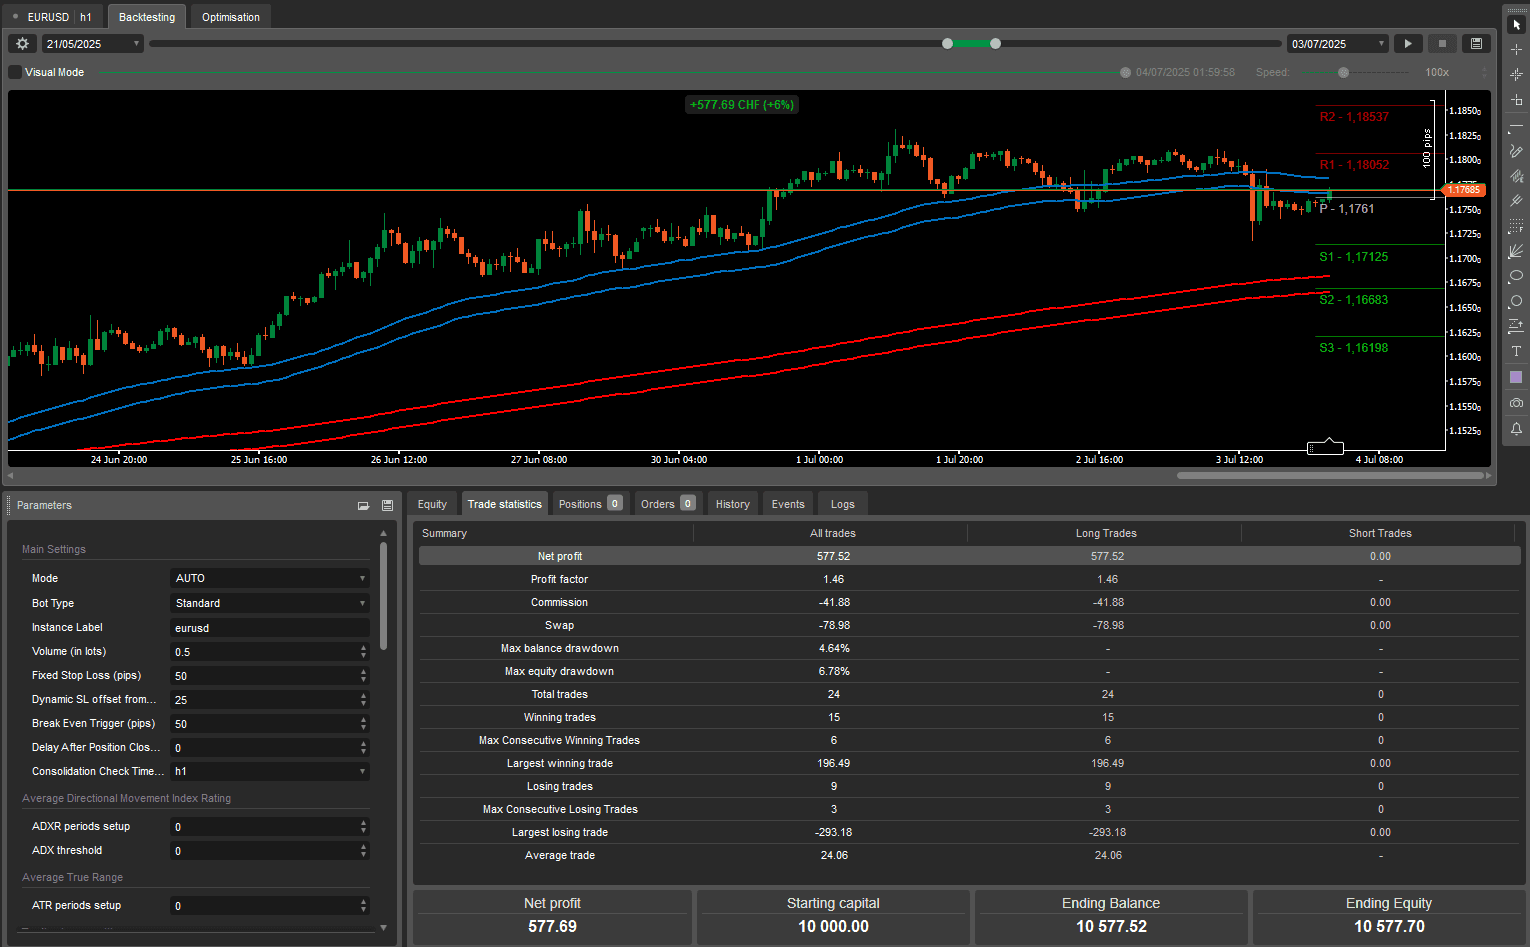Open Consolidation Check Time h1 dropdown

[270, 771]
